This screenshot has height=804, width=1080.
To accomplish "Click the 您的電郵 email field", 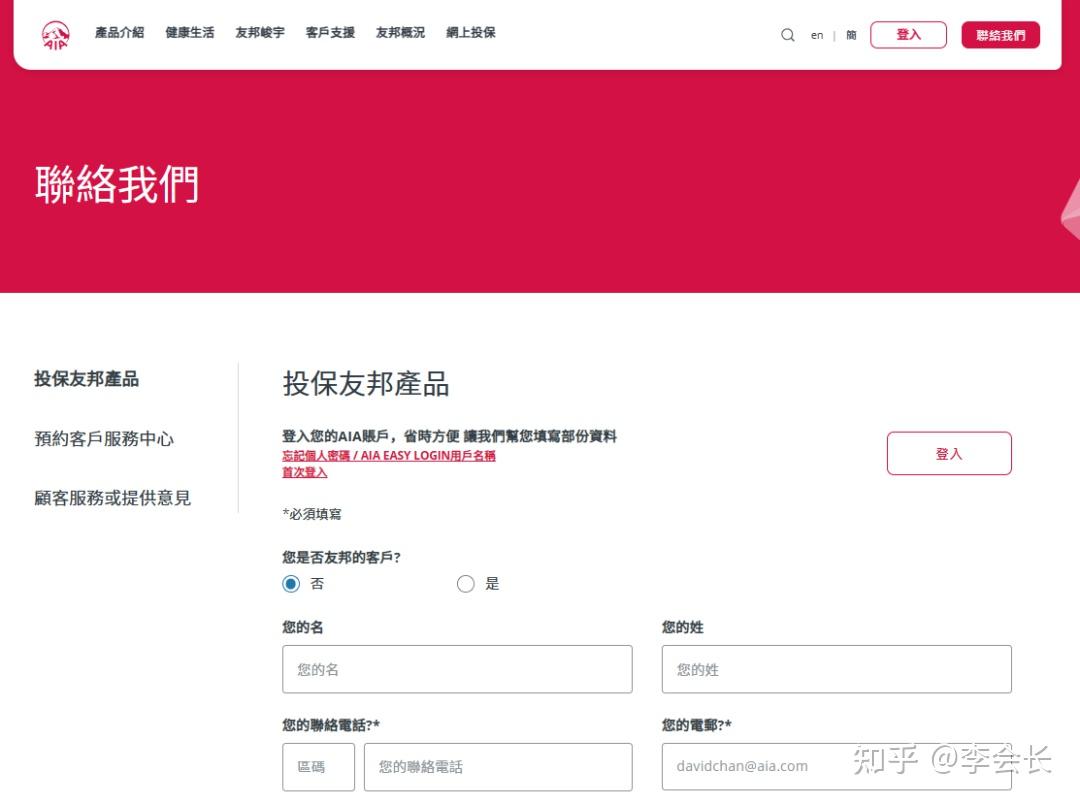I will (x=836, y=766).
